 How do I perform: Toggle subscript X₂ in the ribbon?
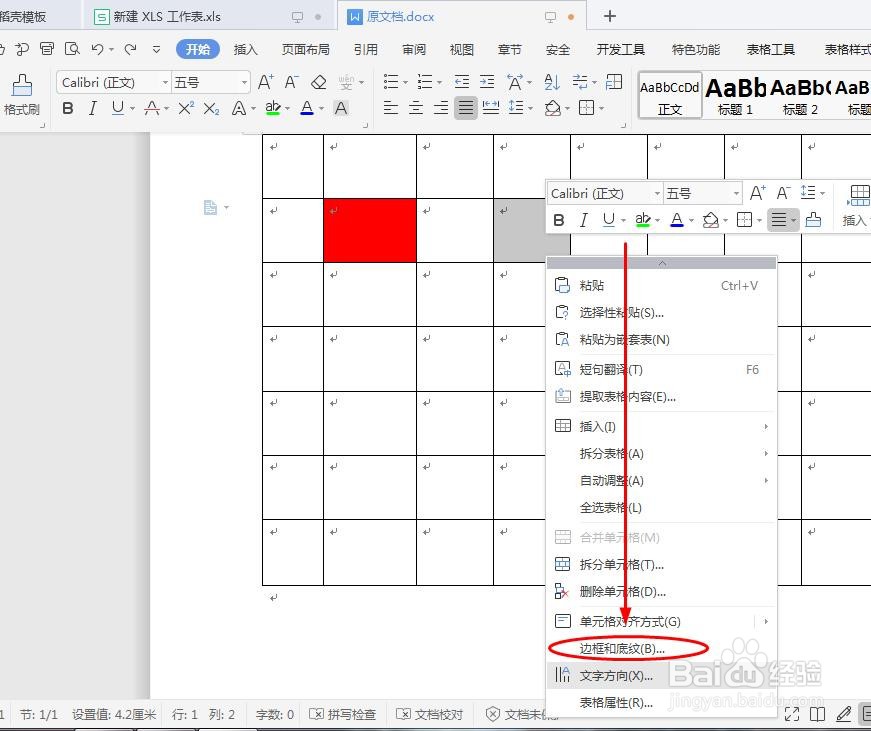pos(211,108)
